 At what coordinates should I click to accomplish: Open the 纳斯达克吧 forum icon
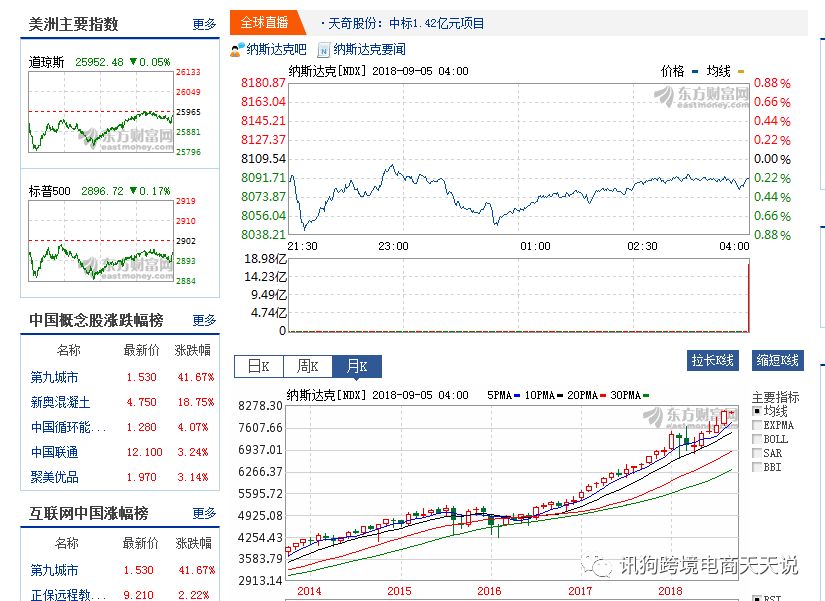pos(237,49)
